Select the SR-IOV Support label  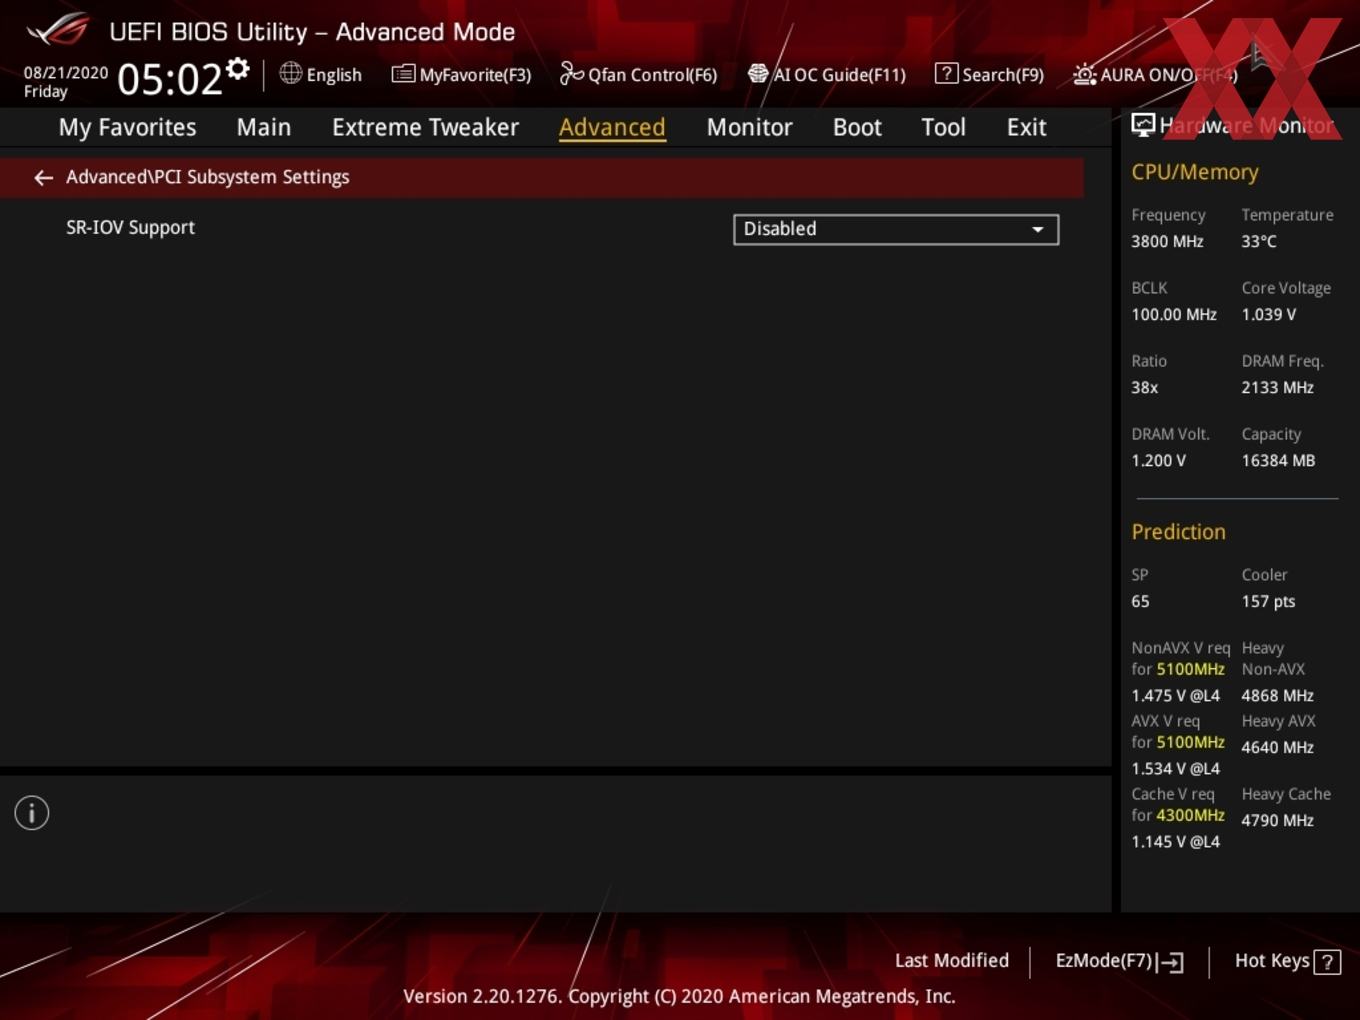point(130,227)
